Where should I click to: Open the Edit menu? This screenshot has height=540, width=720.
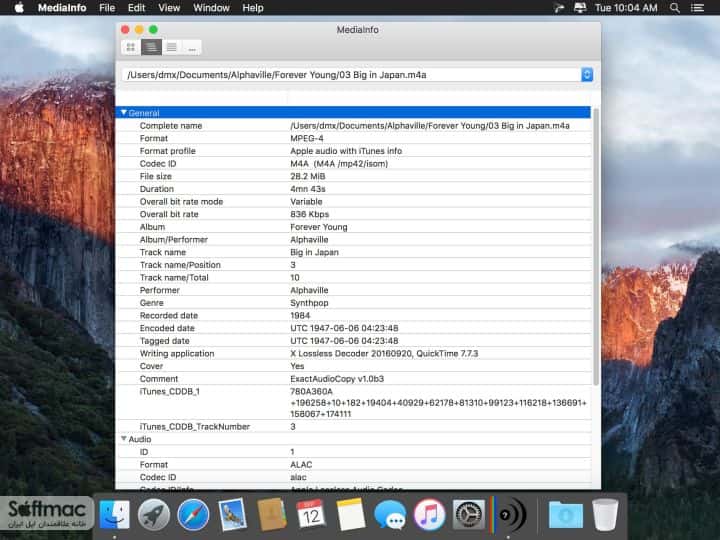(x=136, y=8)
